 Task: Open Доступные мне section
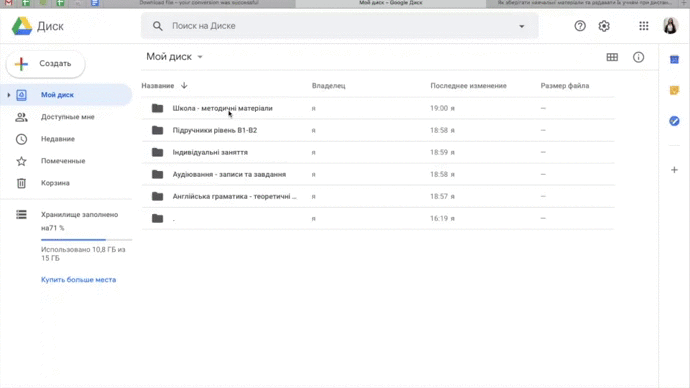[68, 117]
